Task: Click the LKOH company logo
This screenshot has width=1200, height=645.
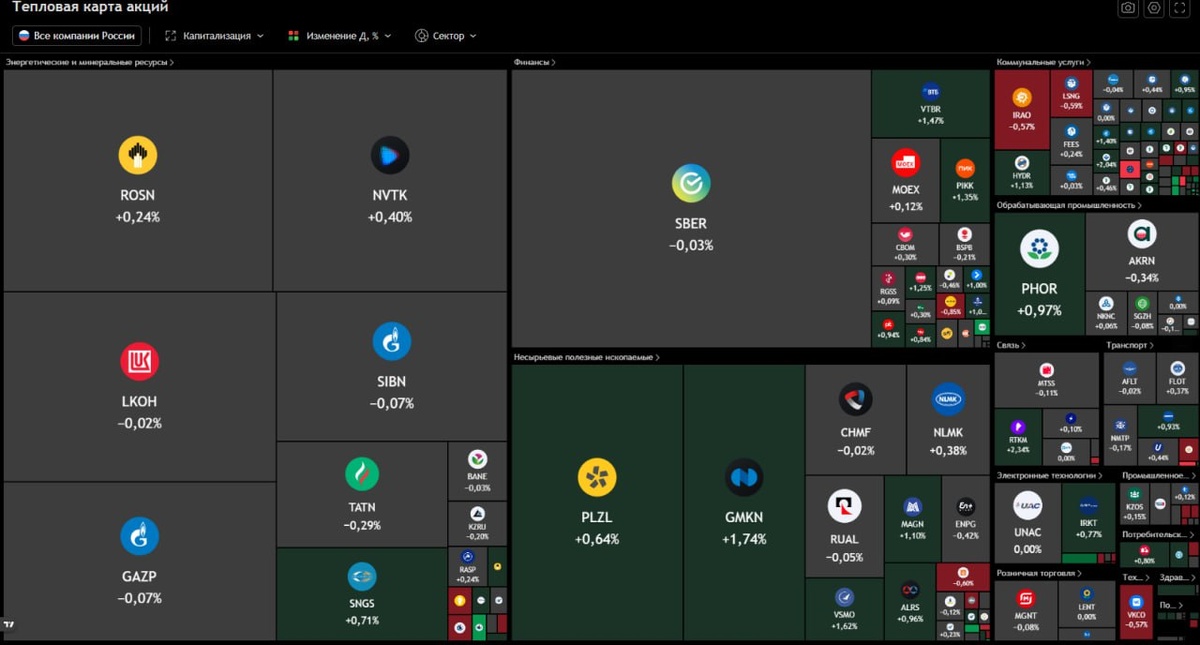Action: [x=139, y=362]
